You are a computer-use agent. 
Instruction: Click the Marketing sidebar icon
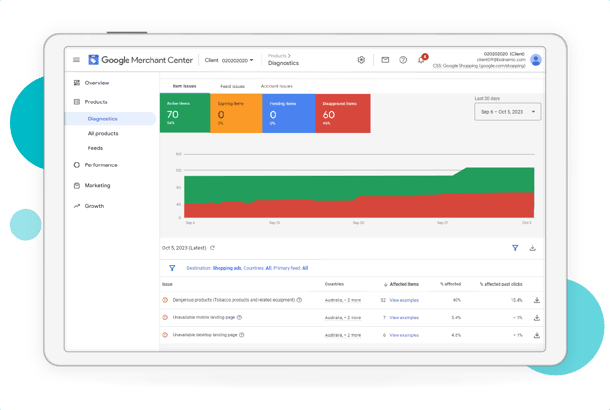point(77,186)
